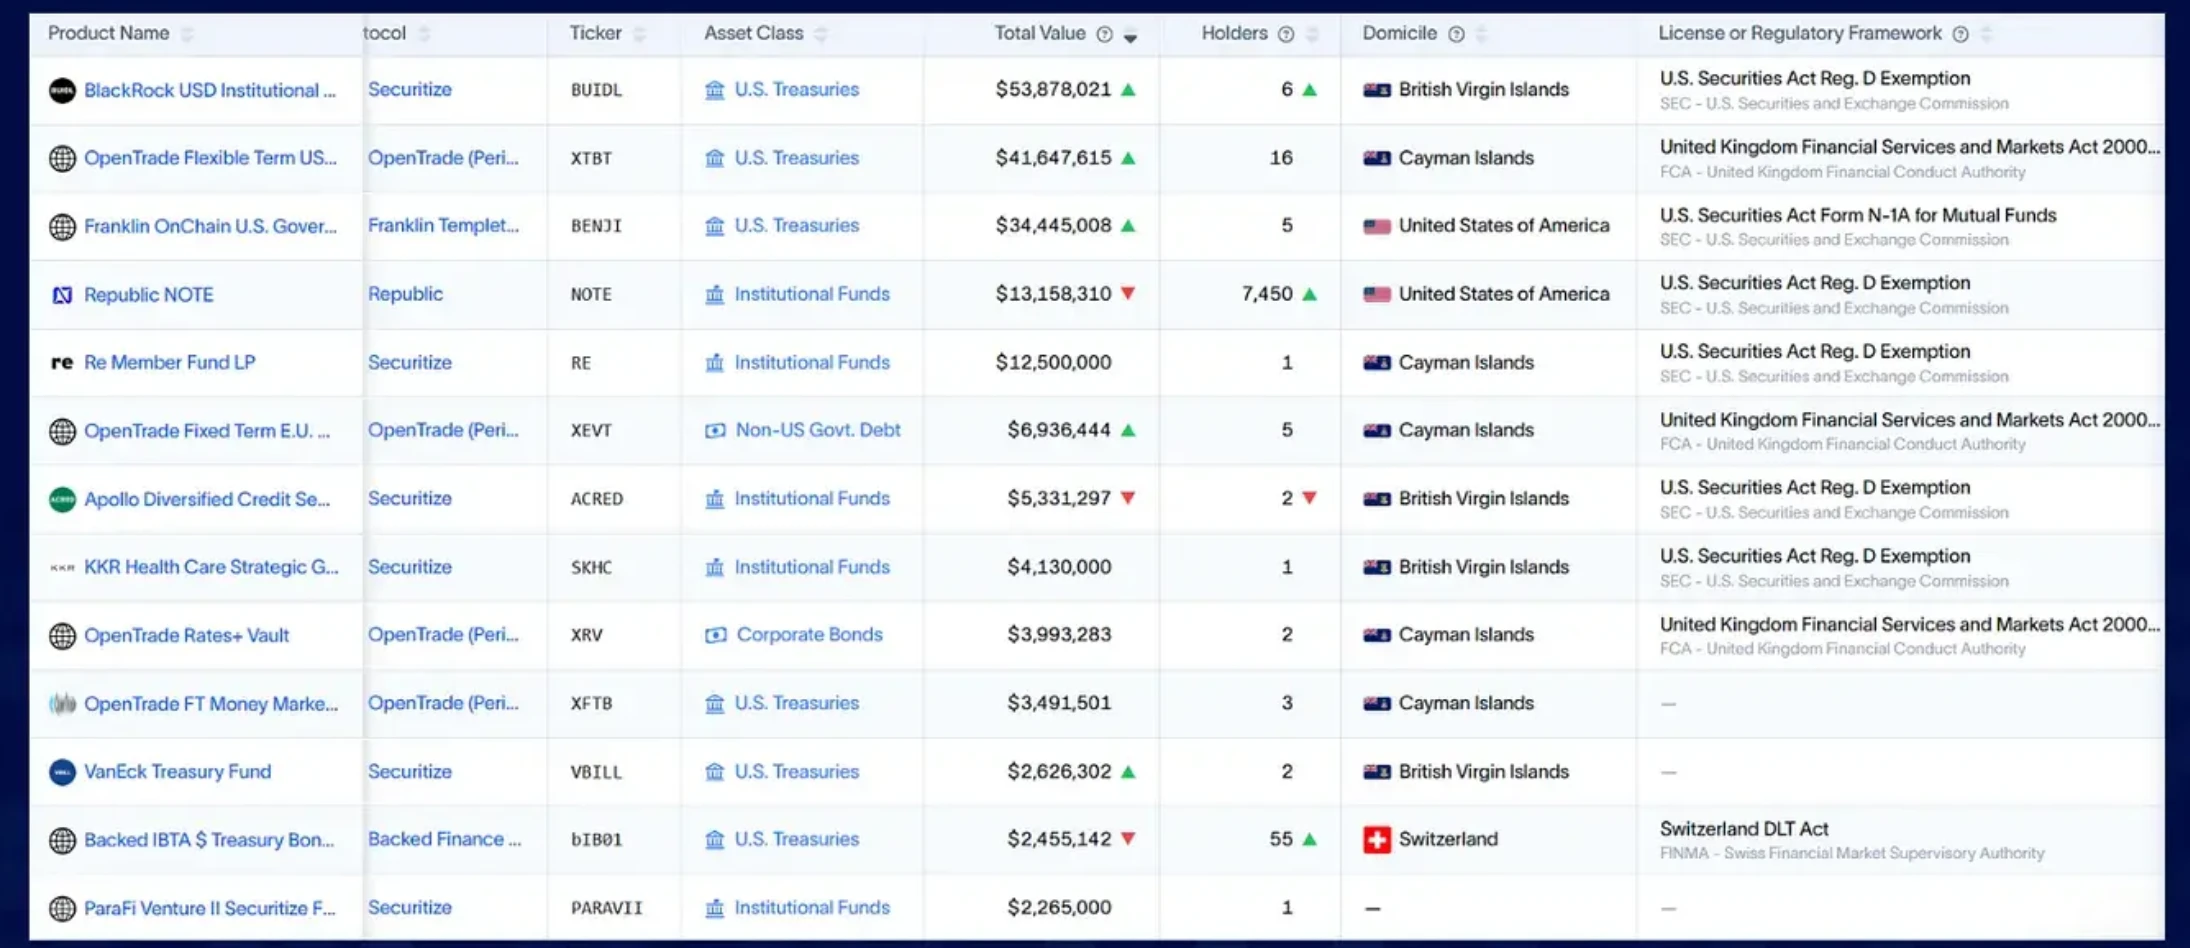Click the Domicile column info icon
Image resolution: width=2190 pixels, height=948 pixels.
click(1456, 34)
